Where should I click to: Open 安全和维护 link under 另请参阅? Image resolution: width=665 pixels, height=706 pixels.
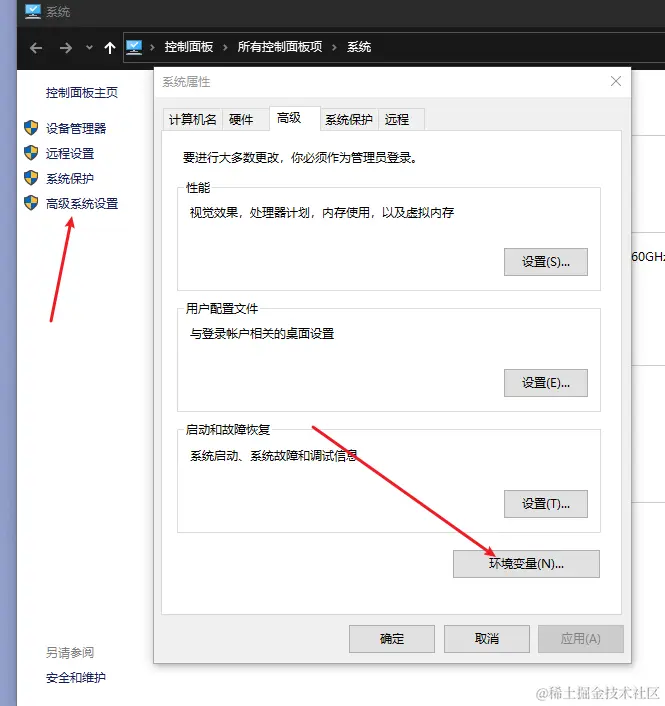click(76, 678)
